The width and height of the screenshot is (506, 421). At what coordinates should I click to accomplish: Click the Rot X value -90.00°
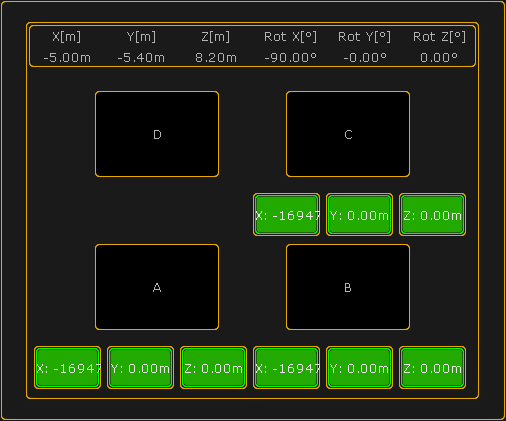290,58
